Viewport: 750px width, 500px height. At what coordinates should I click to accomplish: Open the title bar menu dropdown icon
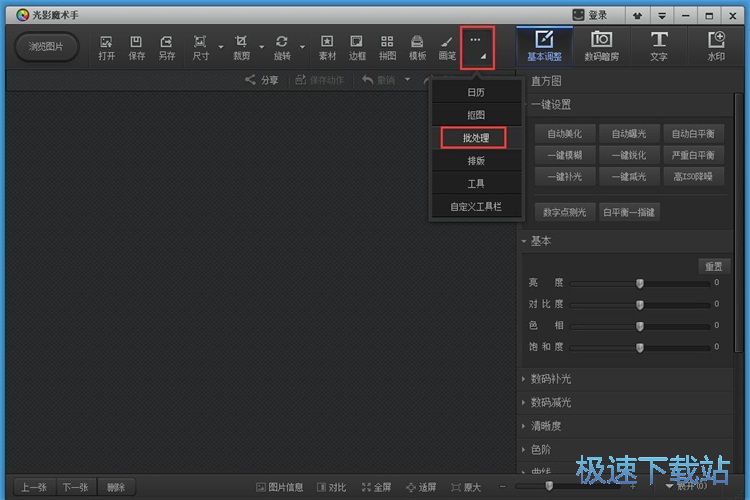[662, 16]
